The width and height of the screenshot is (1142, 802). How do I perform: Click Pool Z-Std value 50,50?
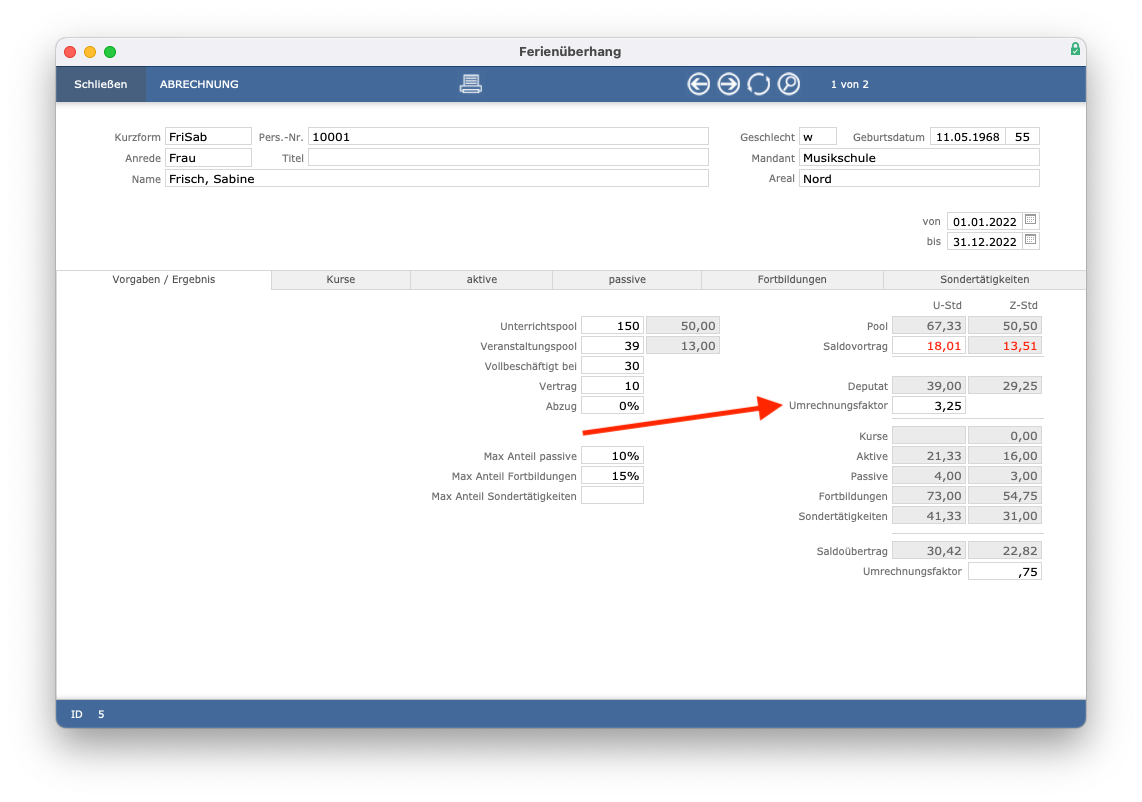(1005, 326)
